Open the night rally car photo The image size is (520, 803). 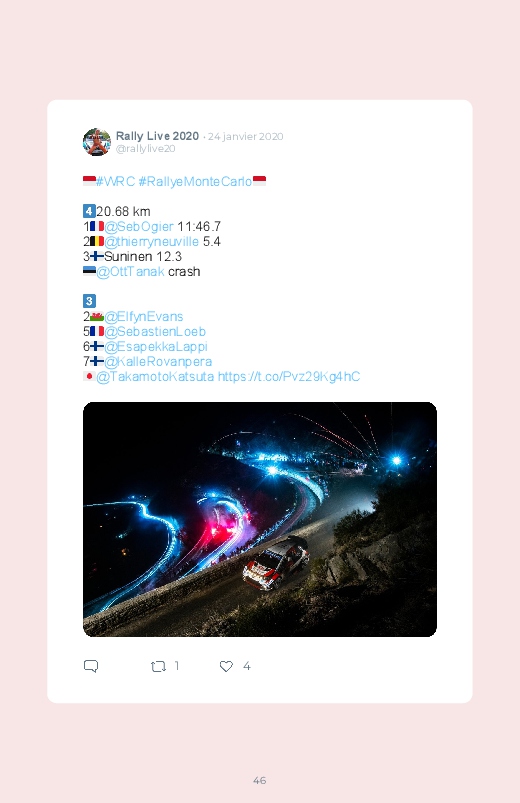click(x=260, y=519)
